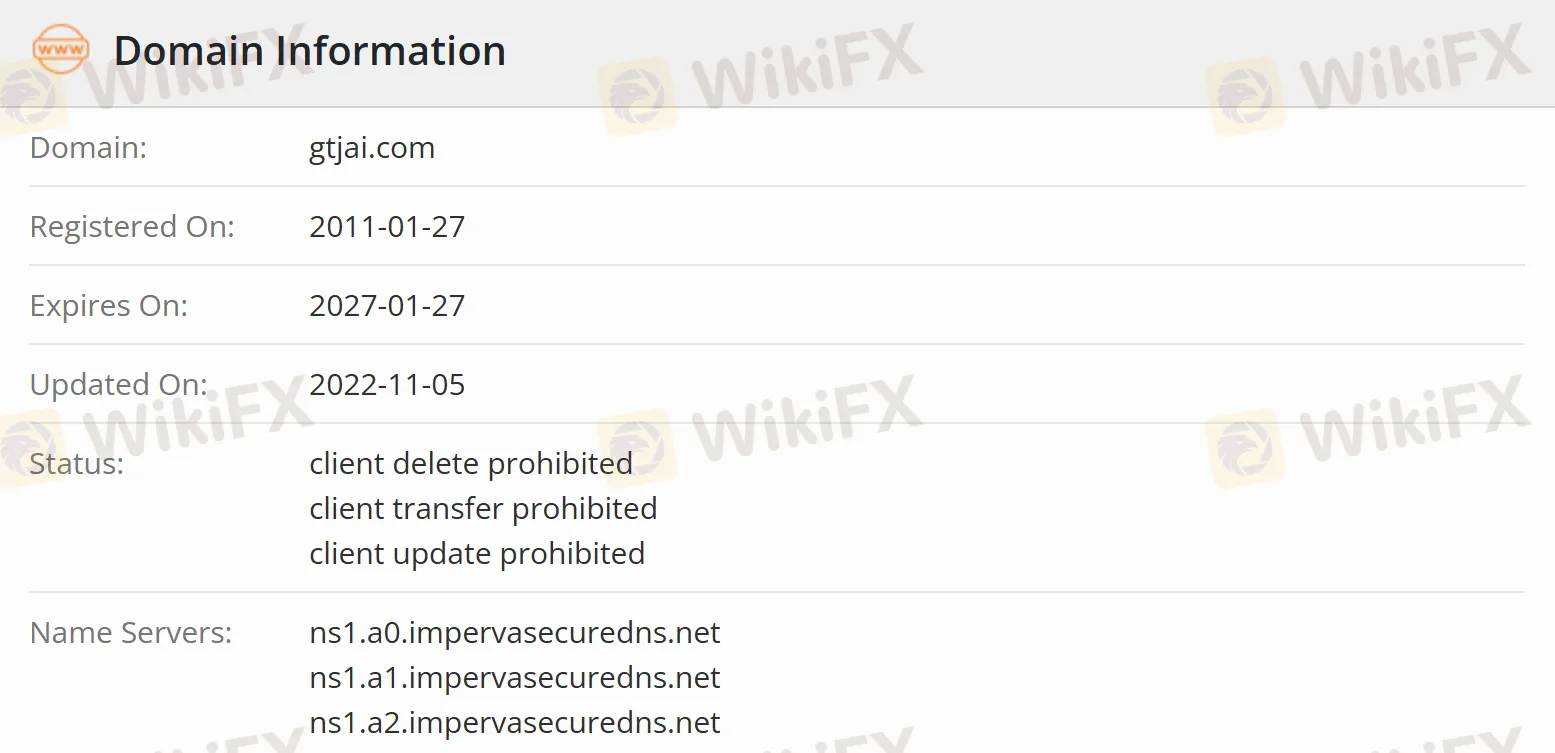Select client update prohibited status
The image size is (1555, 753).
click(x=477, y=554)
